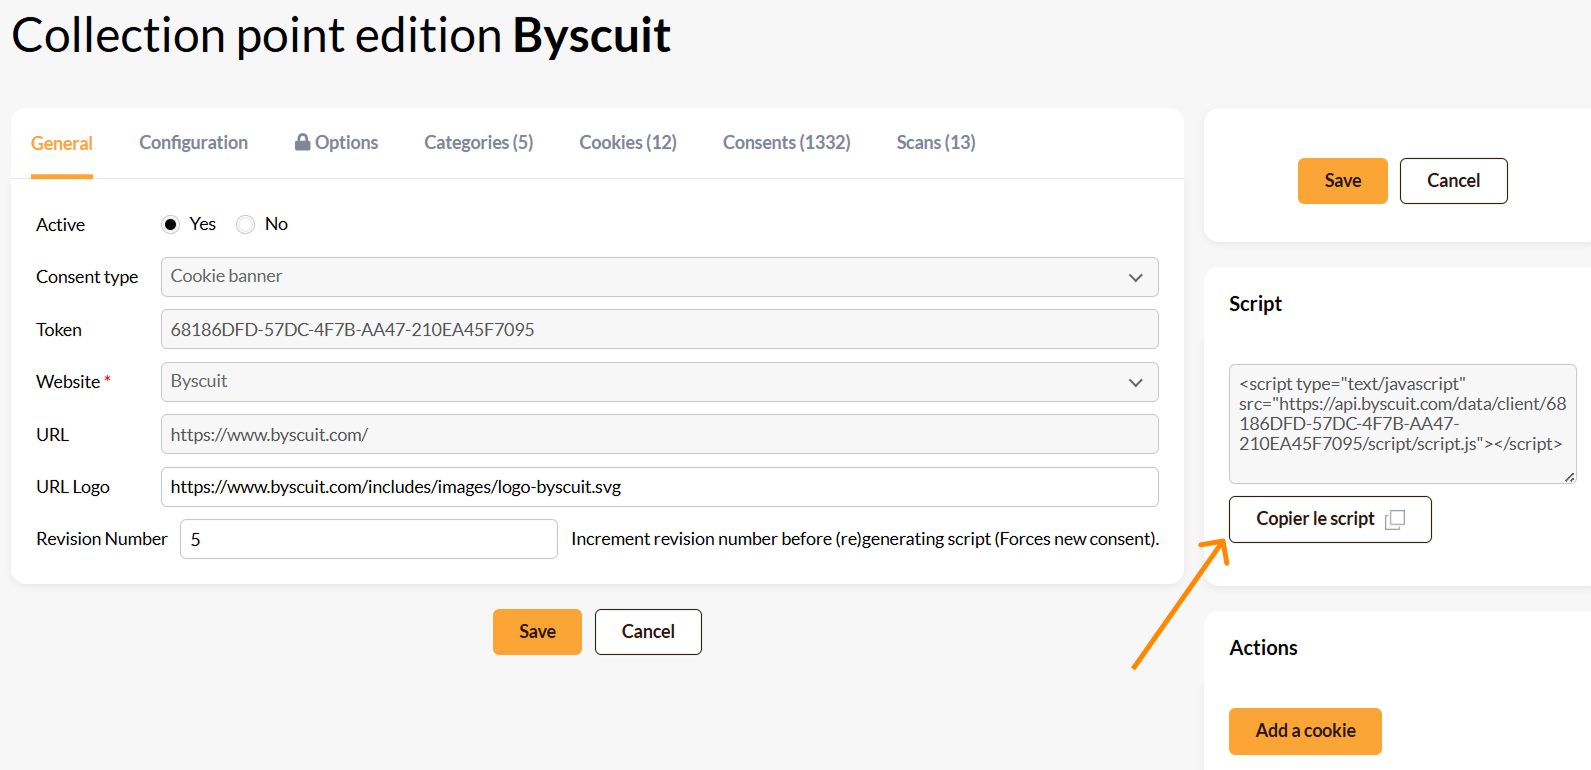Screen dimensions: 1591x770
Task: Click the script code text area
Action: point(1402,424)
